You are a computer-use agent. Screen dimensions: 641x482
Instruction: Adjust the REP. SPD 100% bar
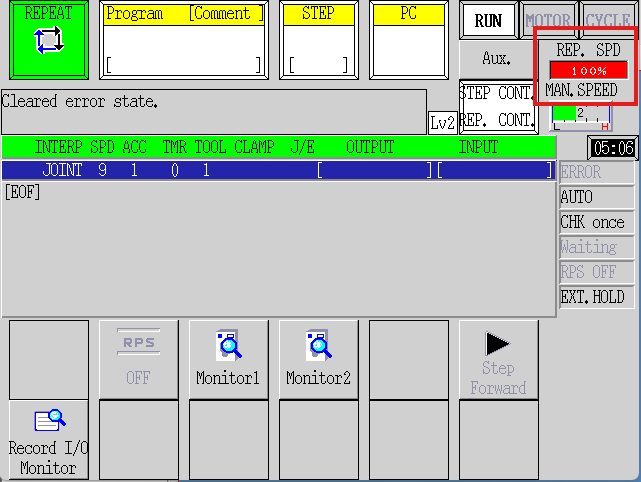click(589, 71)
